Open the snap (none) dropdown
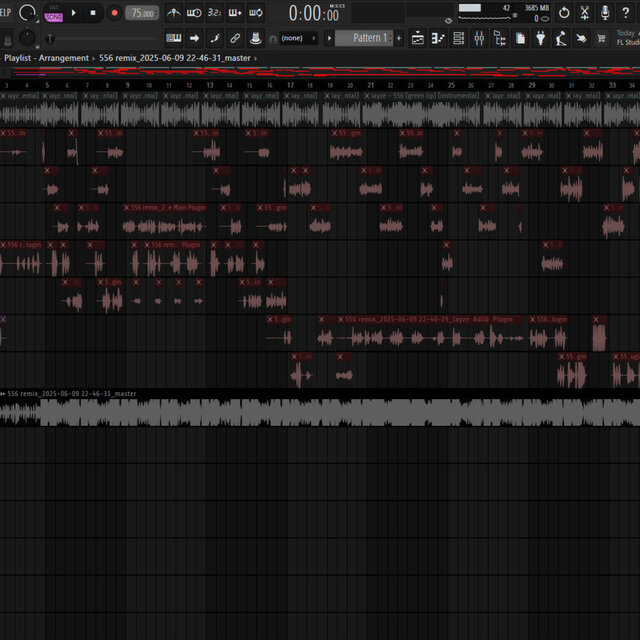The height and width of the screenshot is (640, 640). pyautogui.click(x=299, y=38)
